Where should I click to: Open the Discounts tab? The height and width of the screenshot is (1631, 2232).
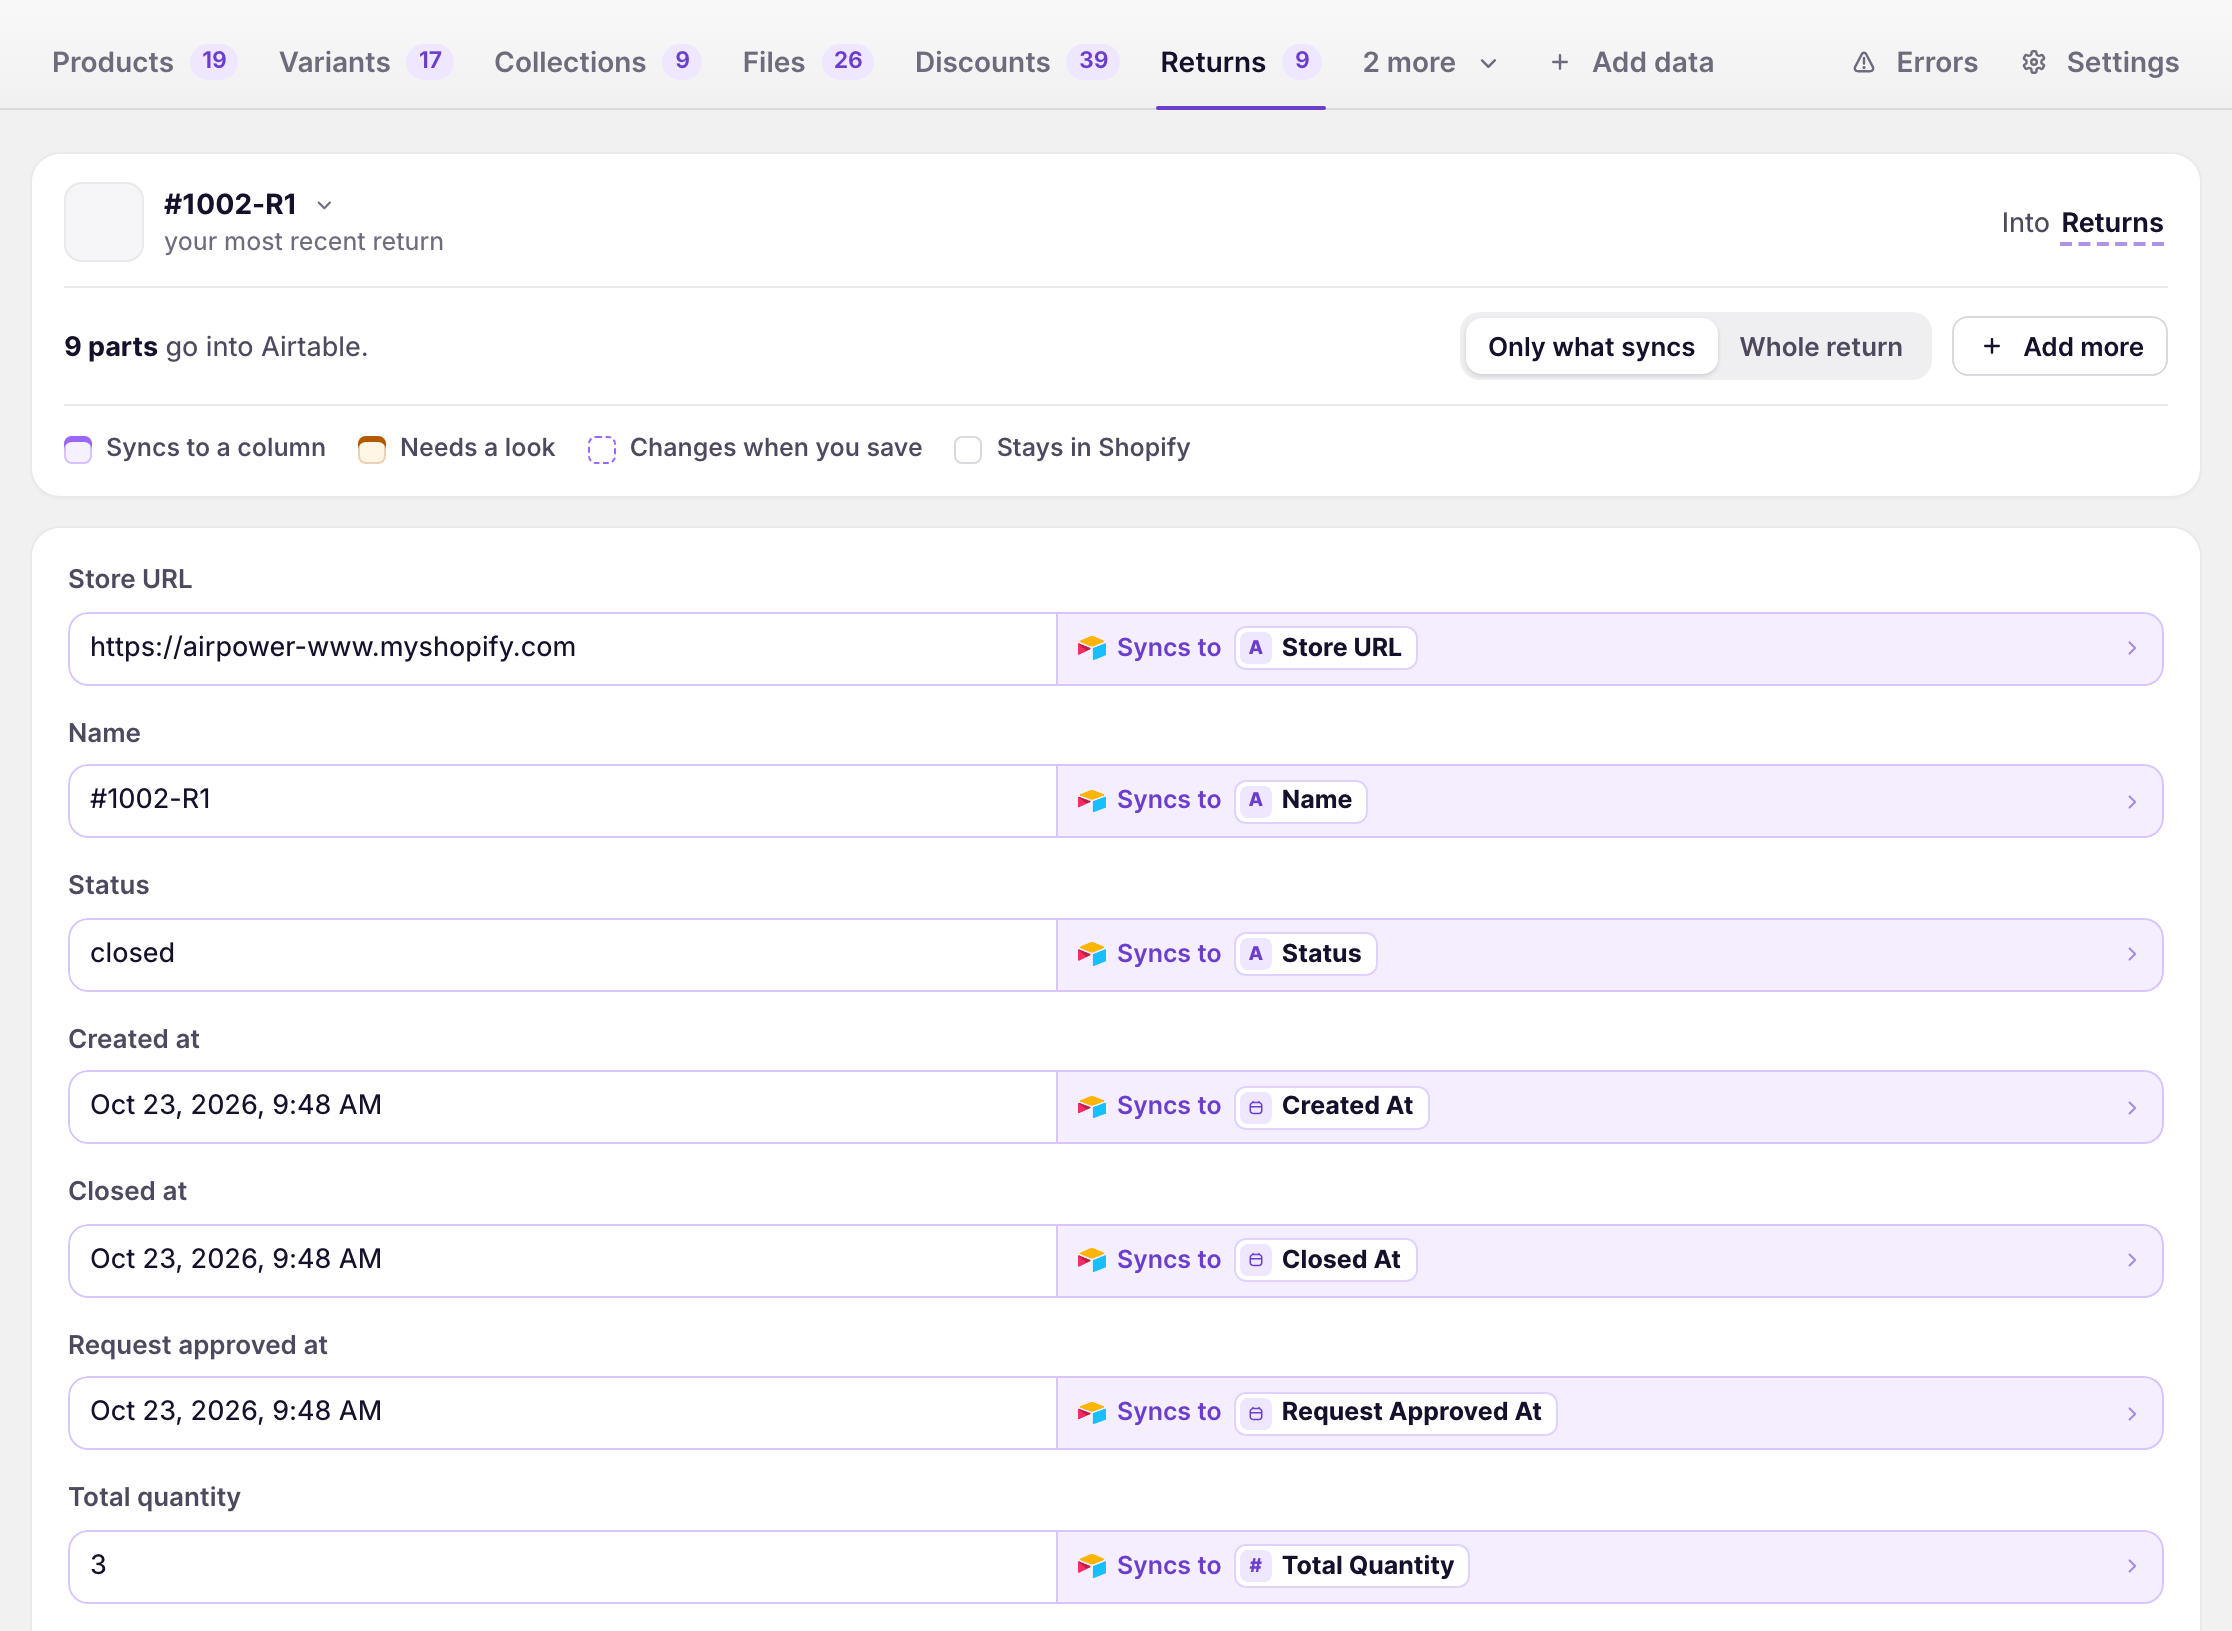1016,63
